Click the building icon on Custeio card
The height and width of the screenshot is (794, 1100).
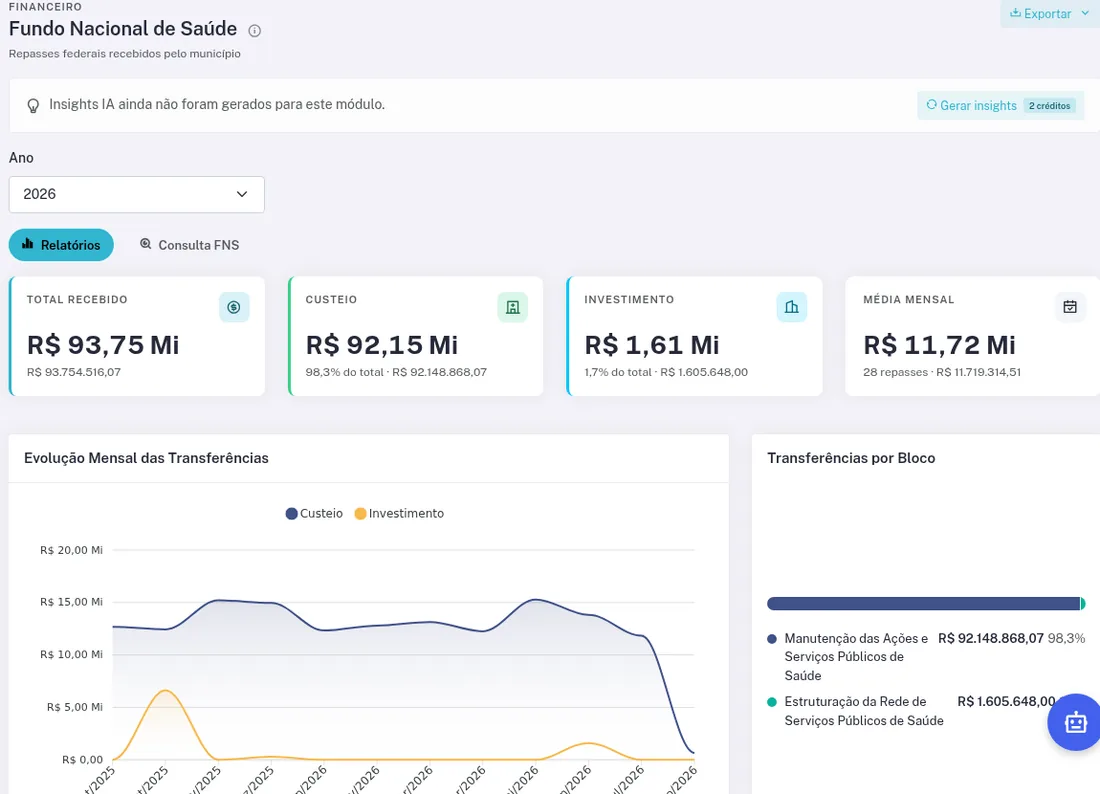click(513, 307)
